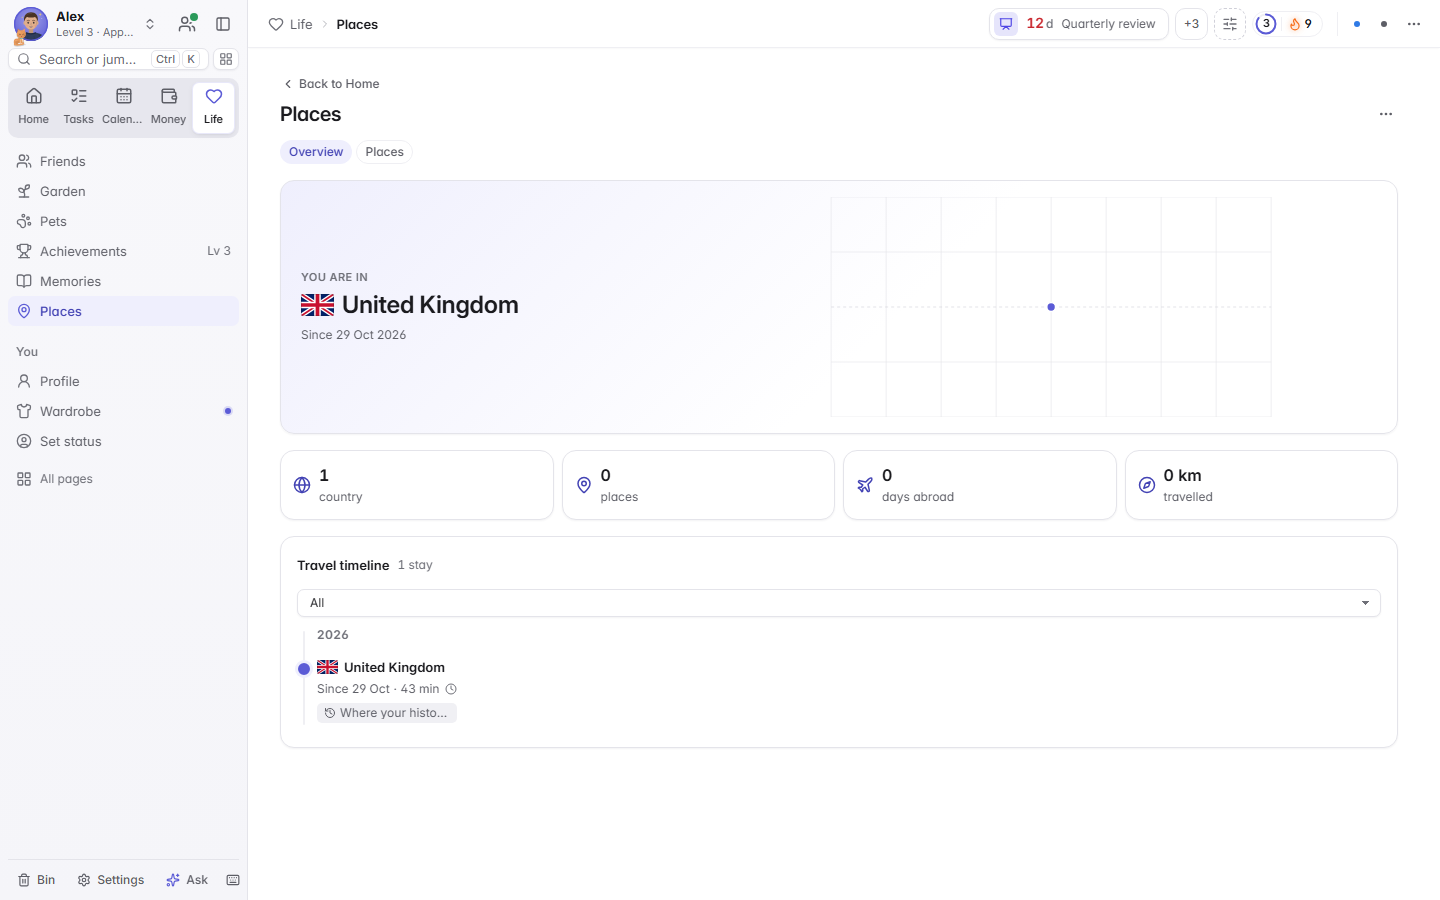Expand the +3 more items button
The width and height of the screenshot is (1440, 900).
pos(1191,24)
